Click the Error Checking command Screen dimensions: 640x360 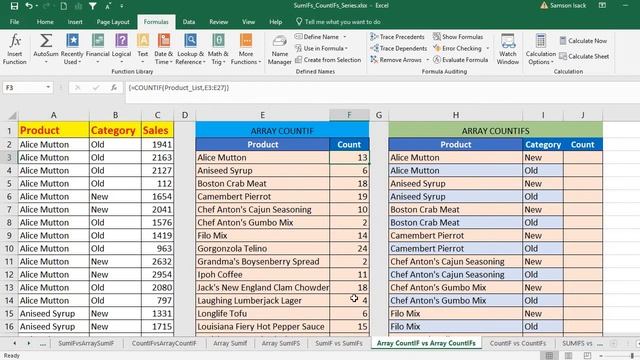point(457,48)
